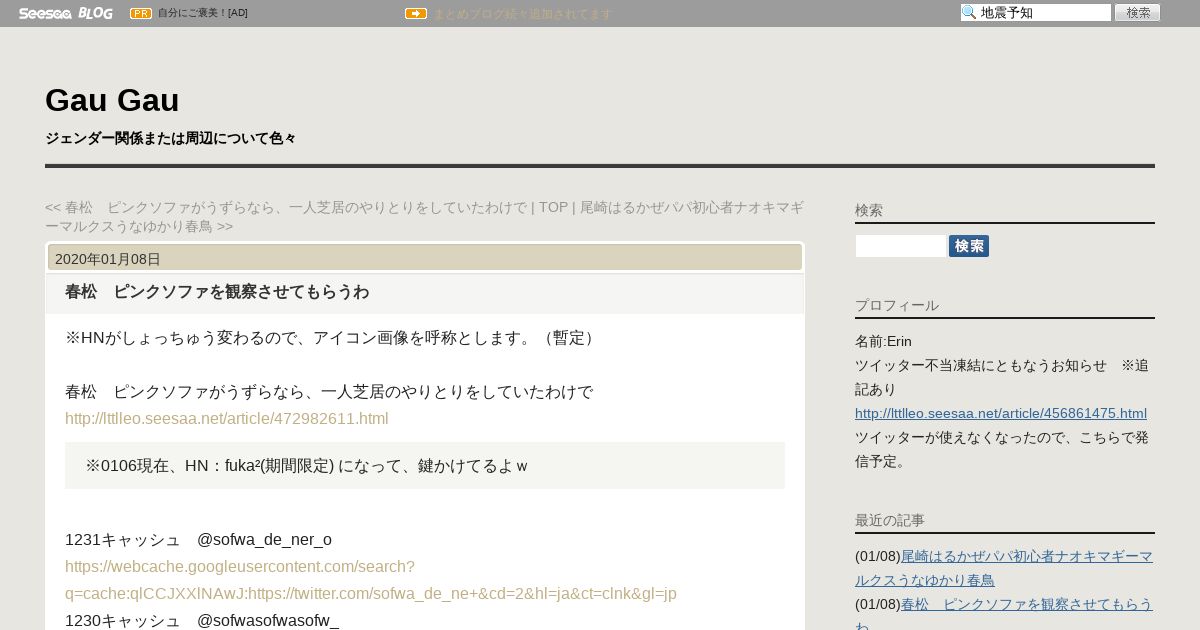The width and height of the screenshot is (1200, 630).
Task: Open the Seesaa BLOG logo link
Action: point(66,13)
